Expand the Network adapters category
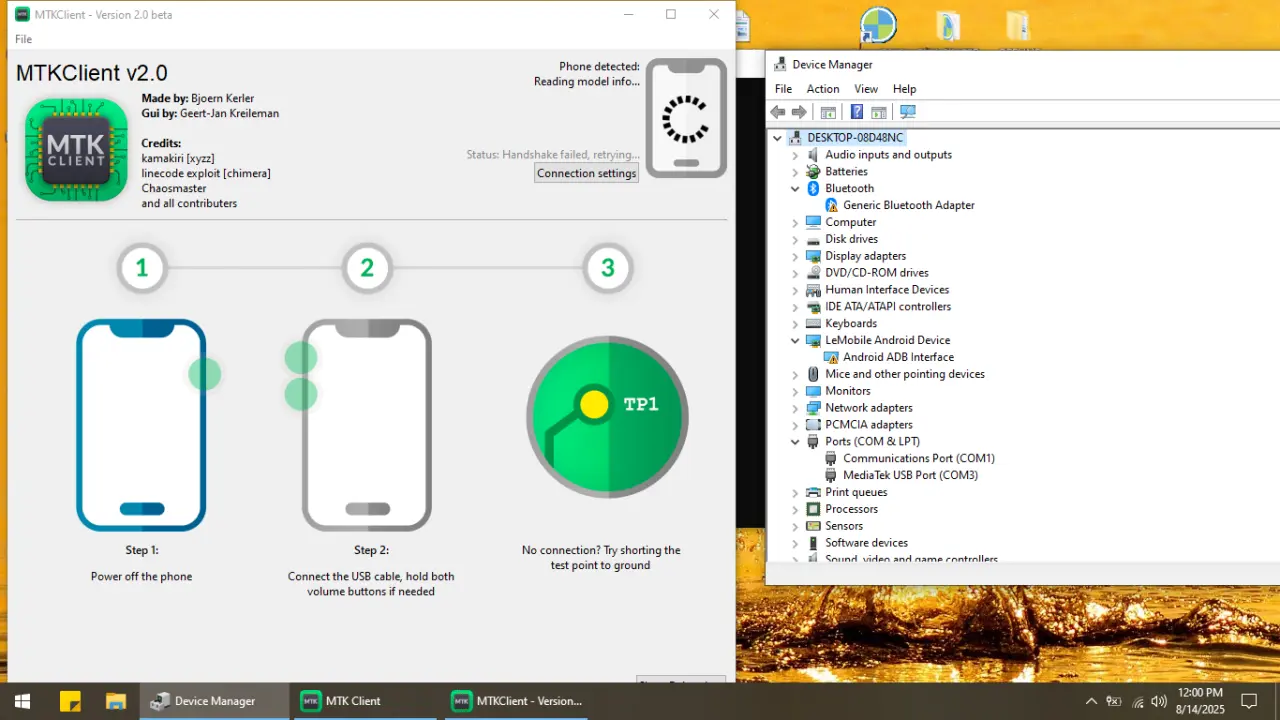Screen dimensions: 1280x720 click(x=796, y=408)
